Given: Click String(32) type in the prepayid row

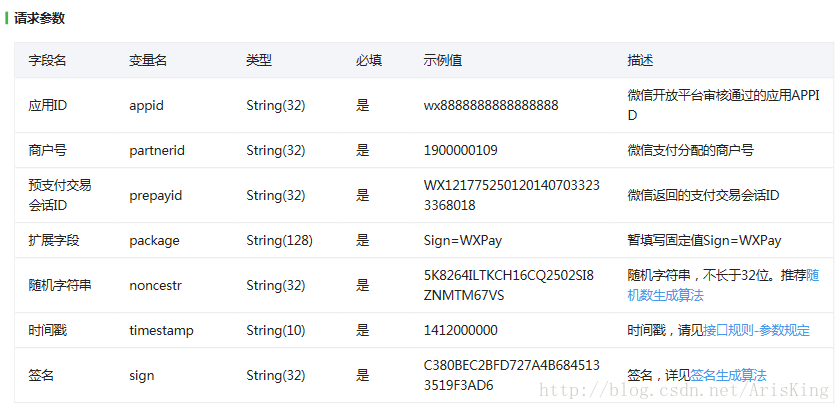Looking at the screenshot, I should point(275,196).
